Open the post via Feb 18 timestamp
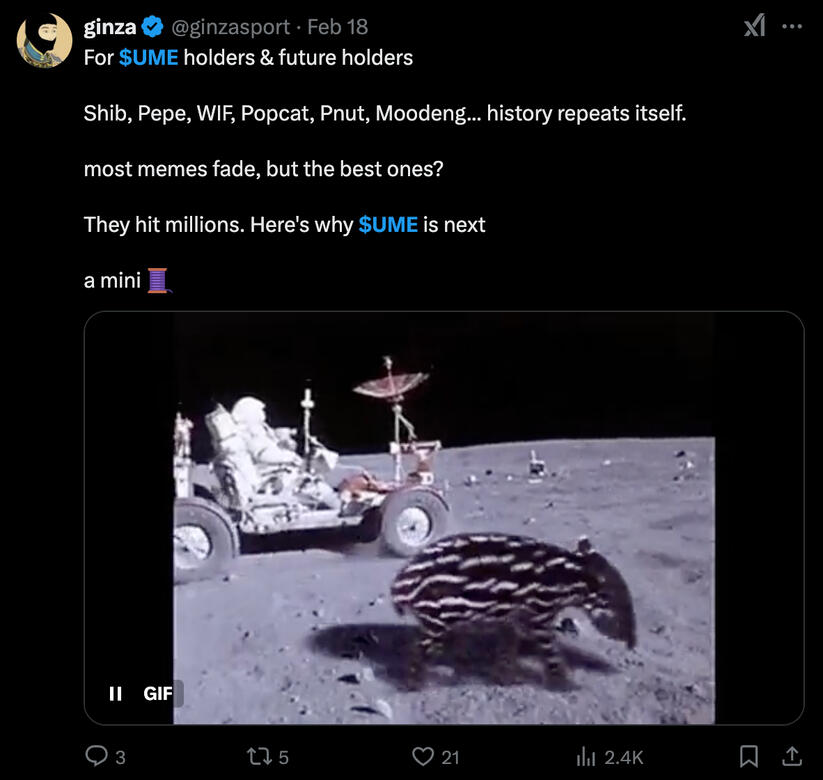Viewport: 823px width, 780px height. 344,27
